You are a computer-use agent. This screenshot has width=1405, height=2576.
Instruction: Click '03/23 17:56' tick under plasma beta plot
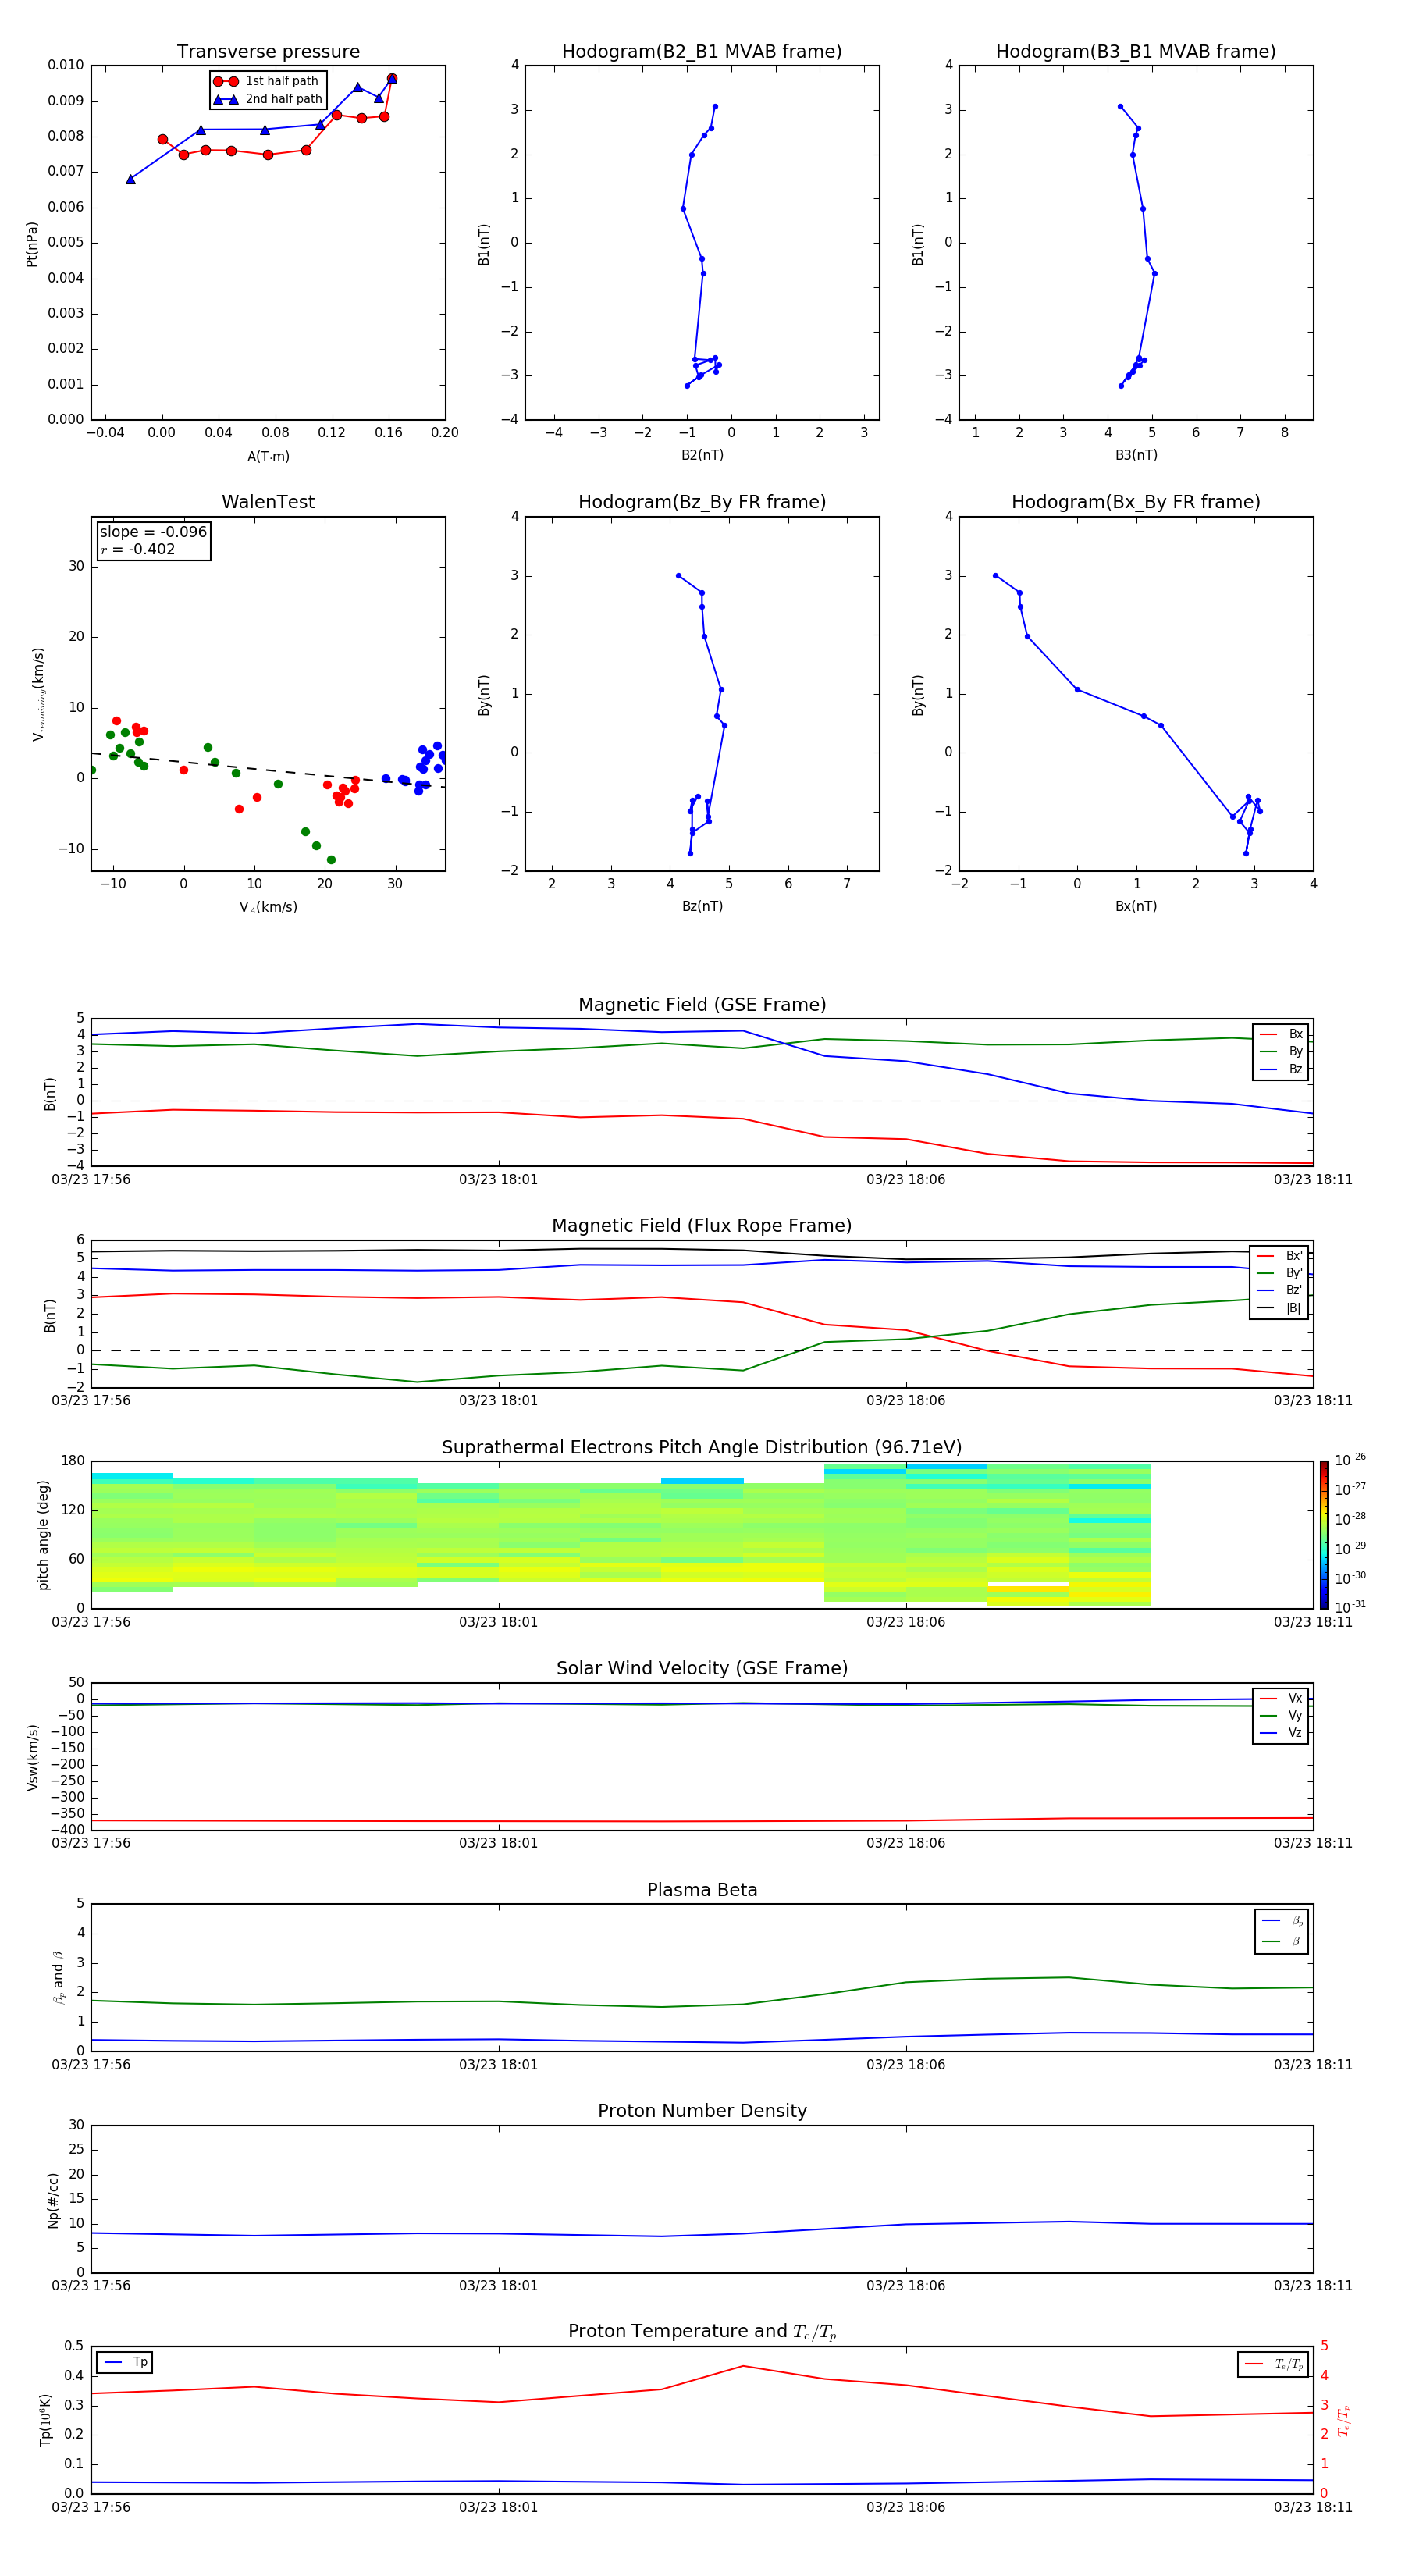pyautogui.click(x=91, y=2064)
